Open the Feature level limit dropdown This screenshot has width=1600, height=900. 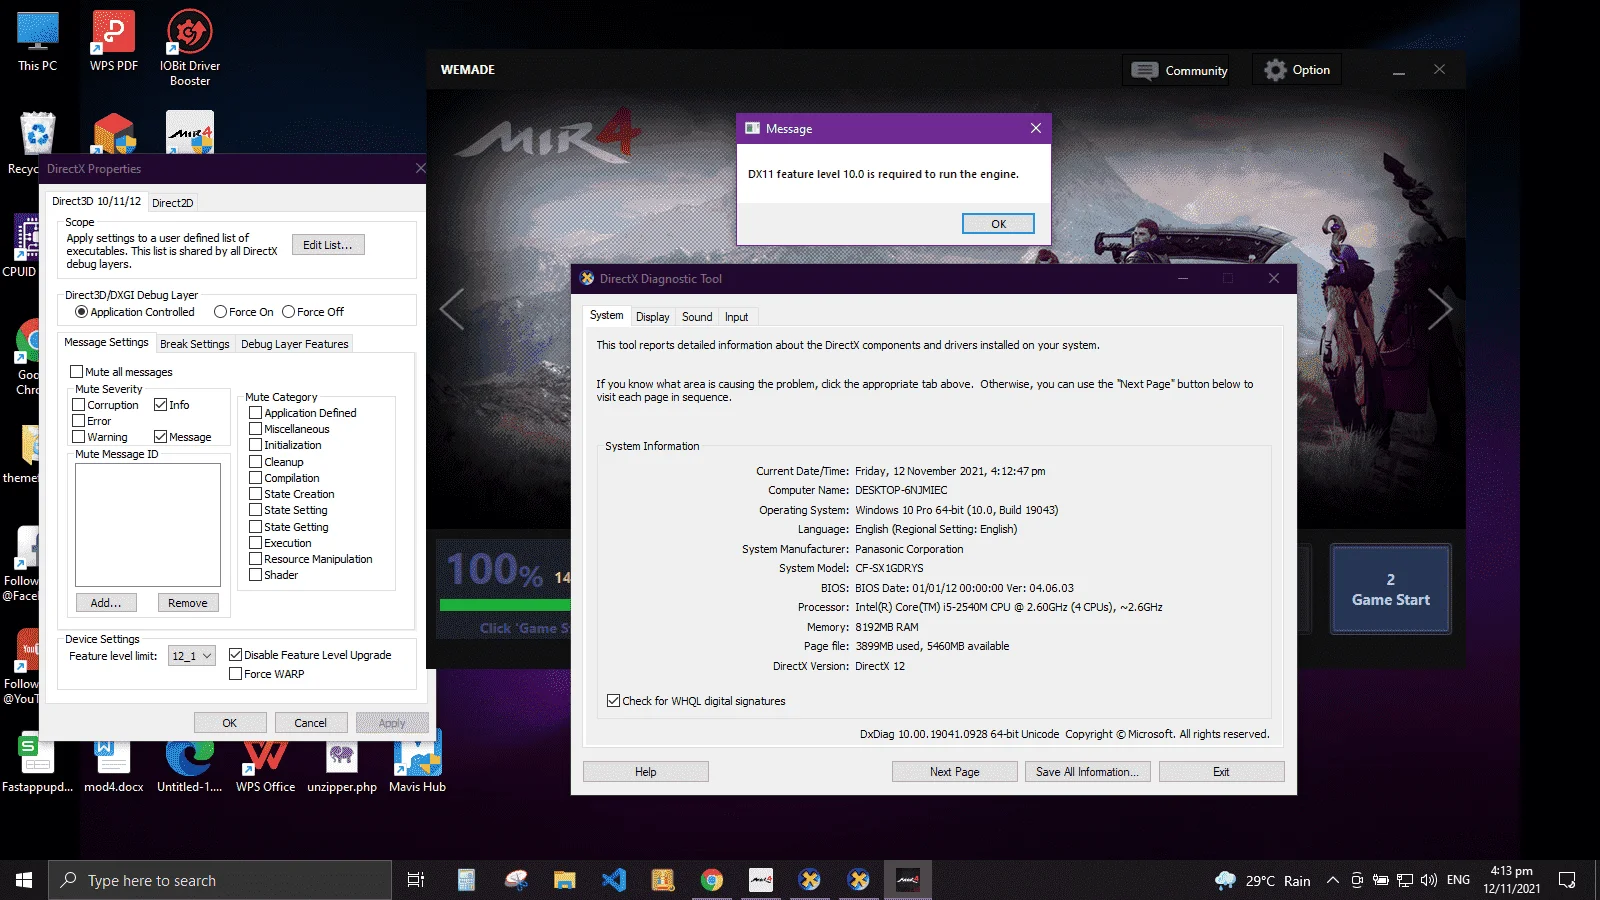(x=191, y=656)
